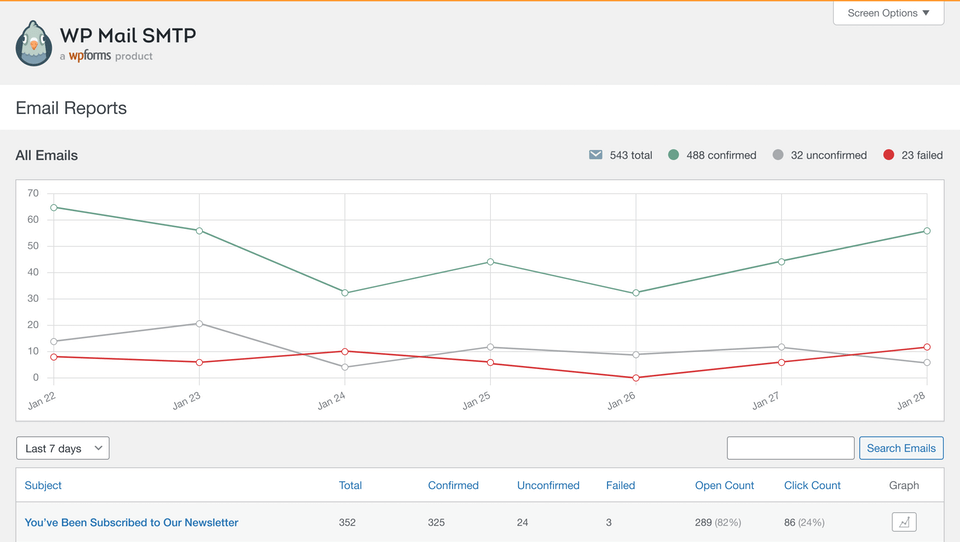Click the Search Emails button

tap(901, 448)
